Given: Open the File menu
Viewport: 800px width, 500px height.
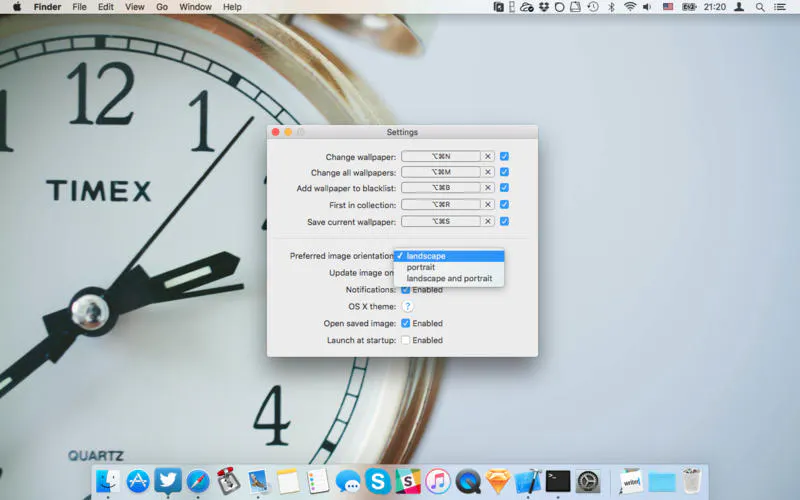Looking at the screenshot, I should pos(79,7).
